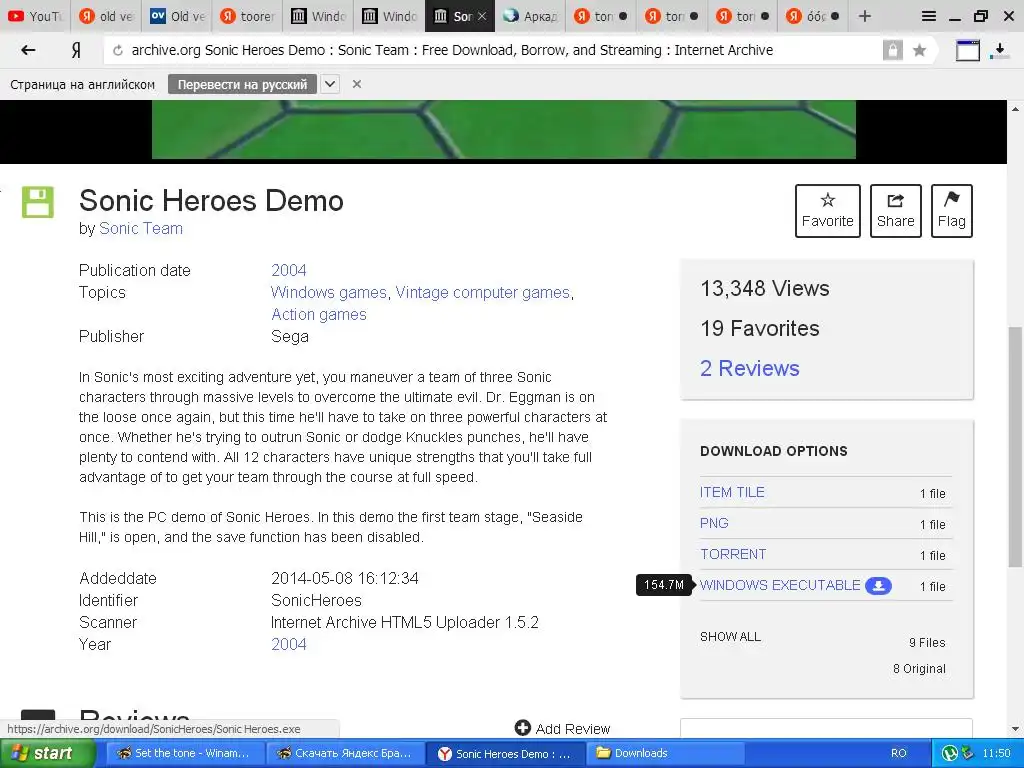Switch to the Аркад tab
Image resolution: width=1024 pixels, height=768 pixels.
[532, 16]
